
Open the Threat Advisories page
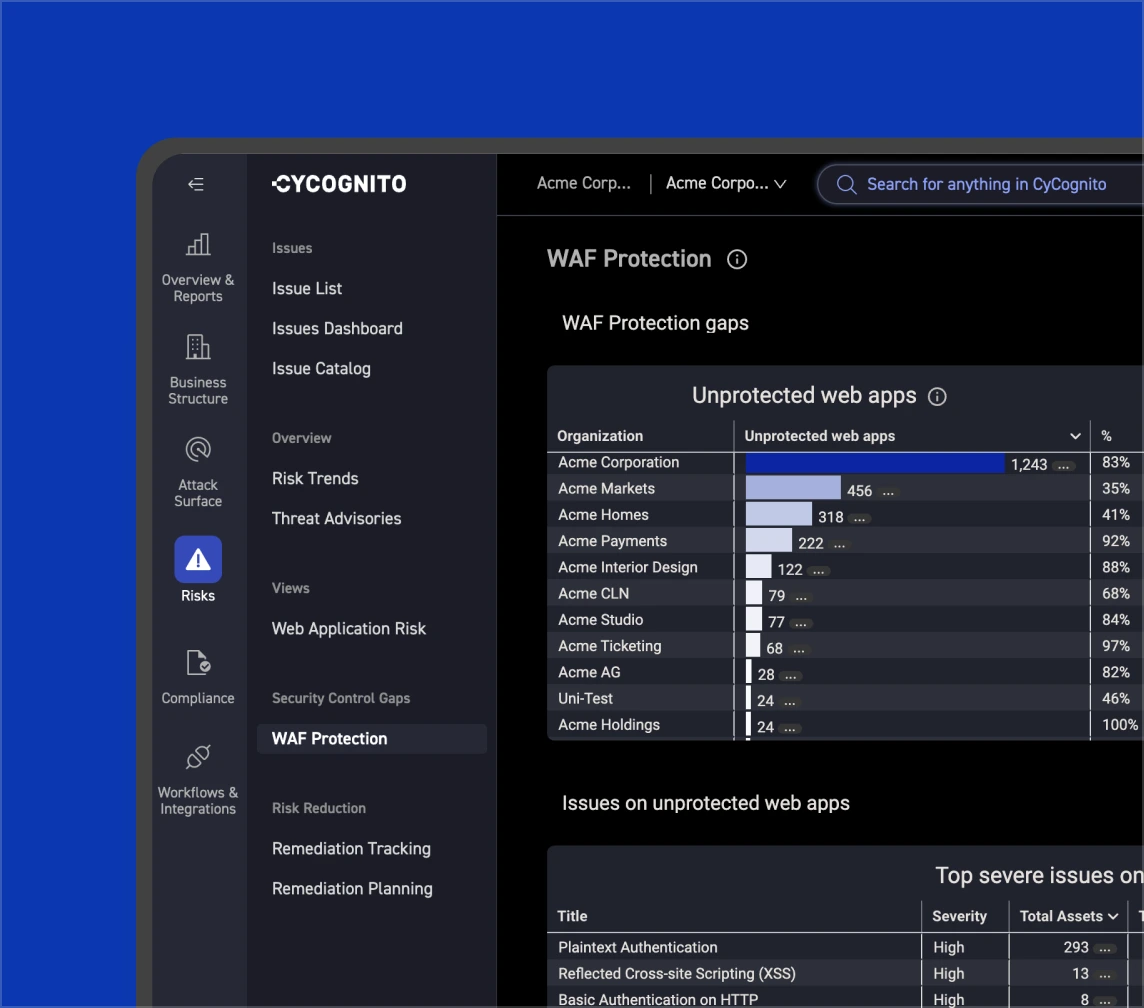click(336, 519)
